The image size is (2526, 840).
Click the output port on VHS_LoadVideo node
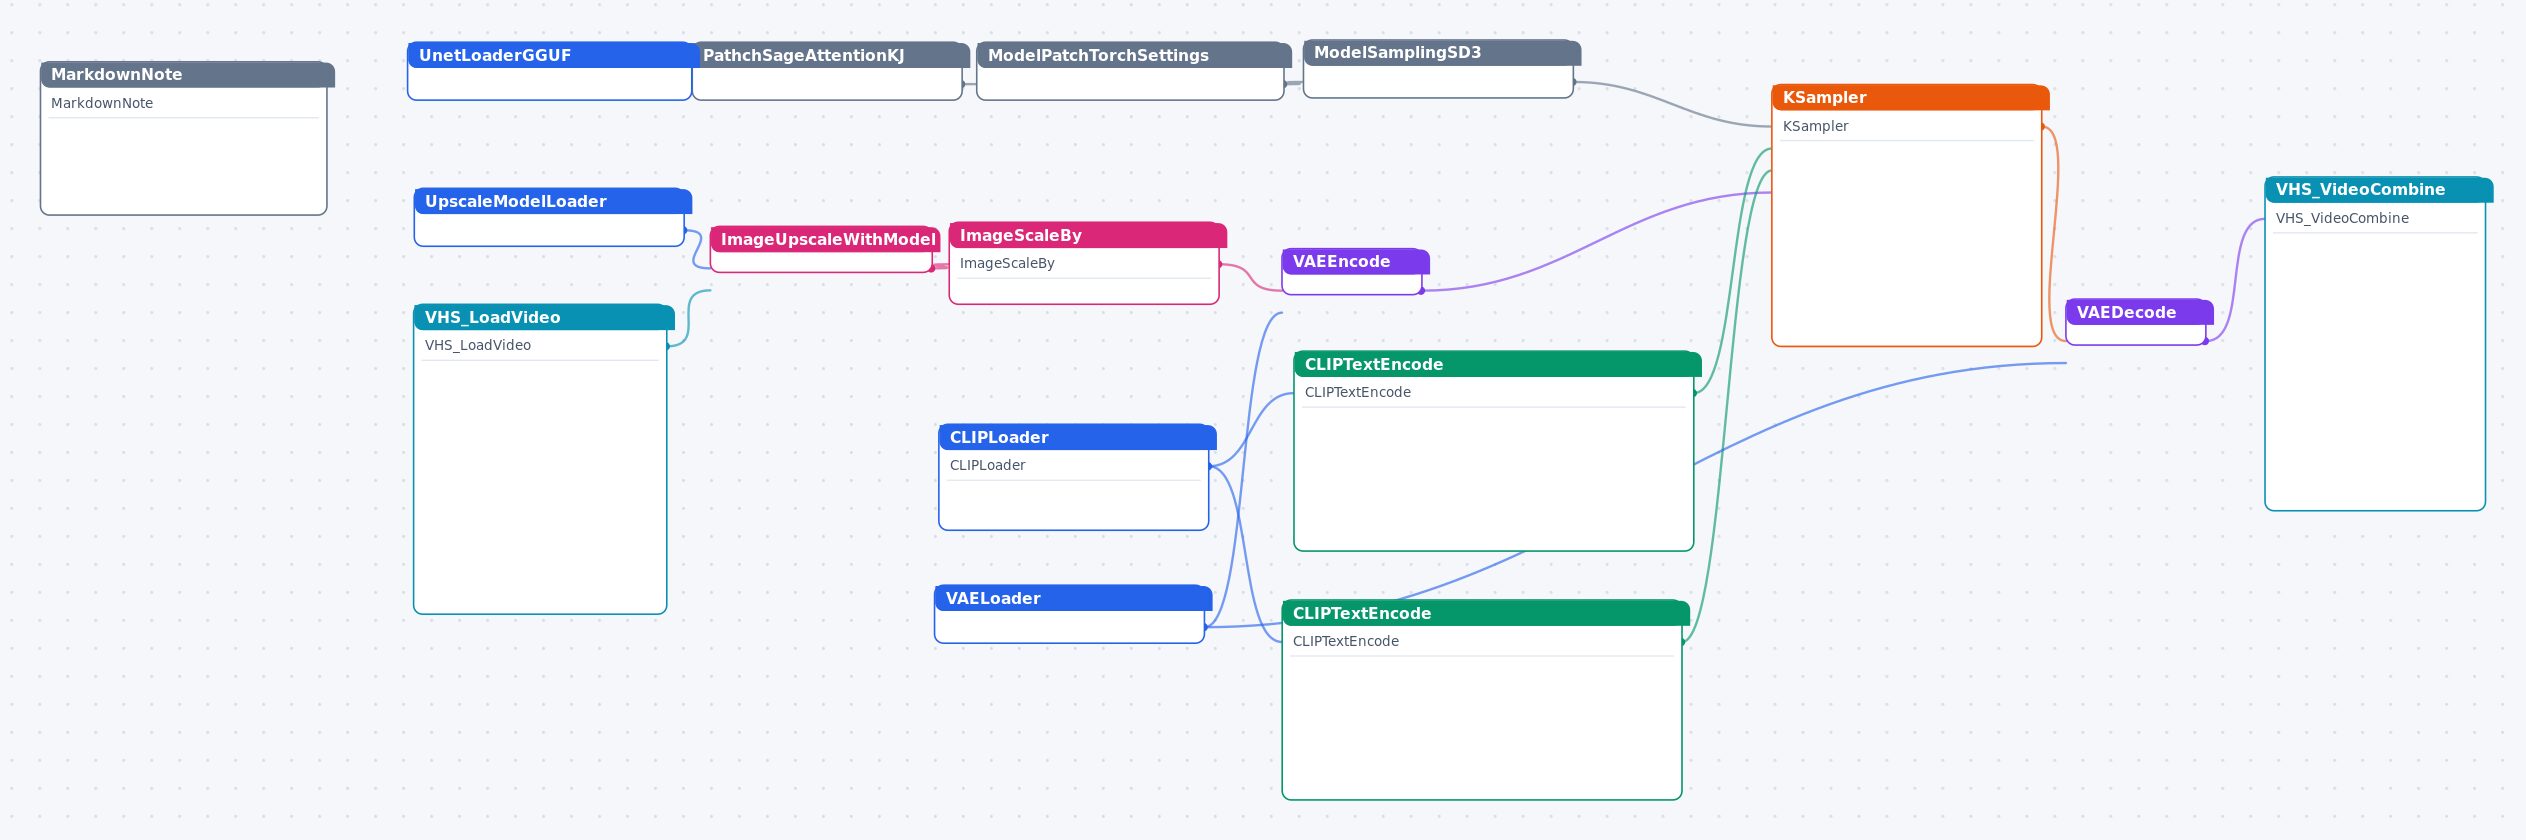coord(667,346)
